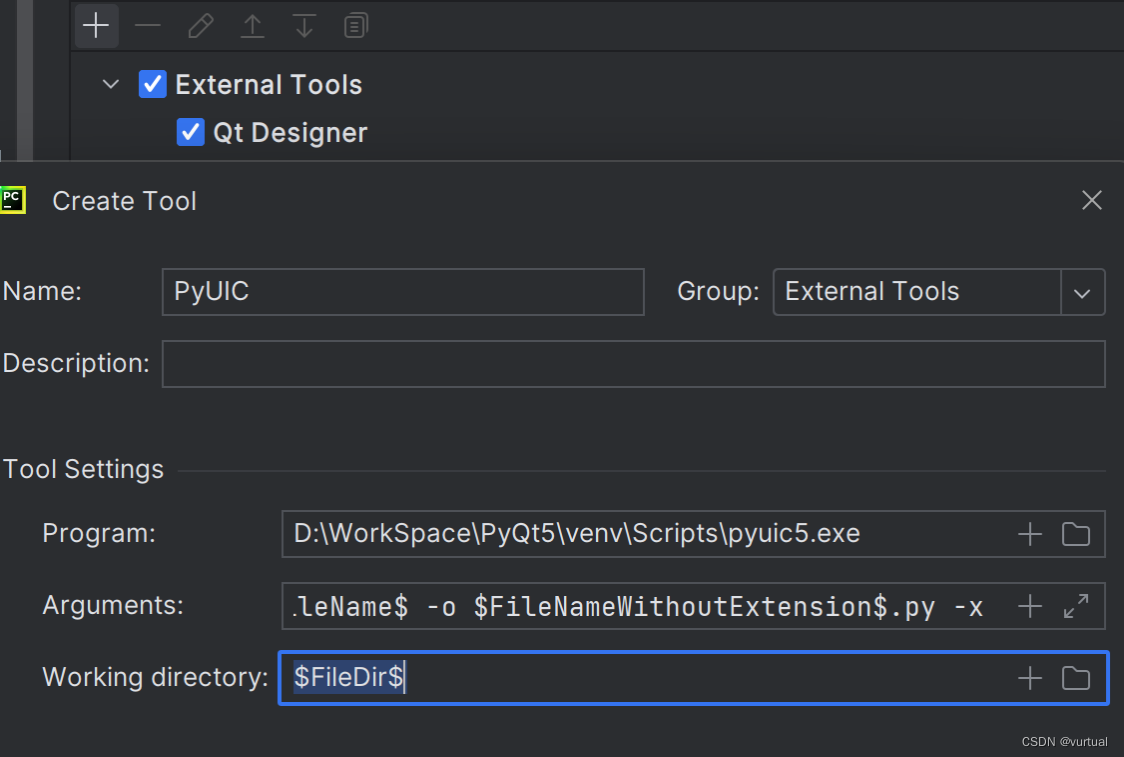Collapse the External Tools tree group
The image size is (1124, 757).
pyautogui.click(x=111, y=84)
